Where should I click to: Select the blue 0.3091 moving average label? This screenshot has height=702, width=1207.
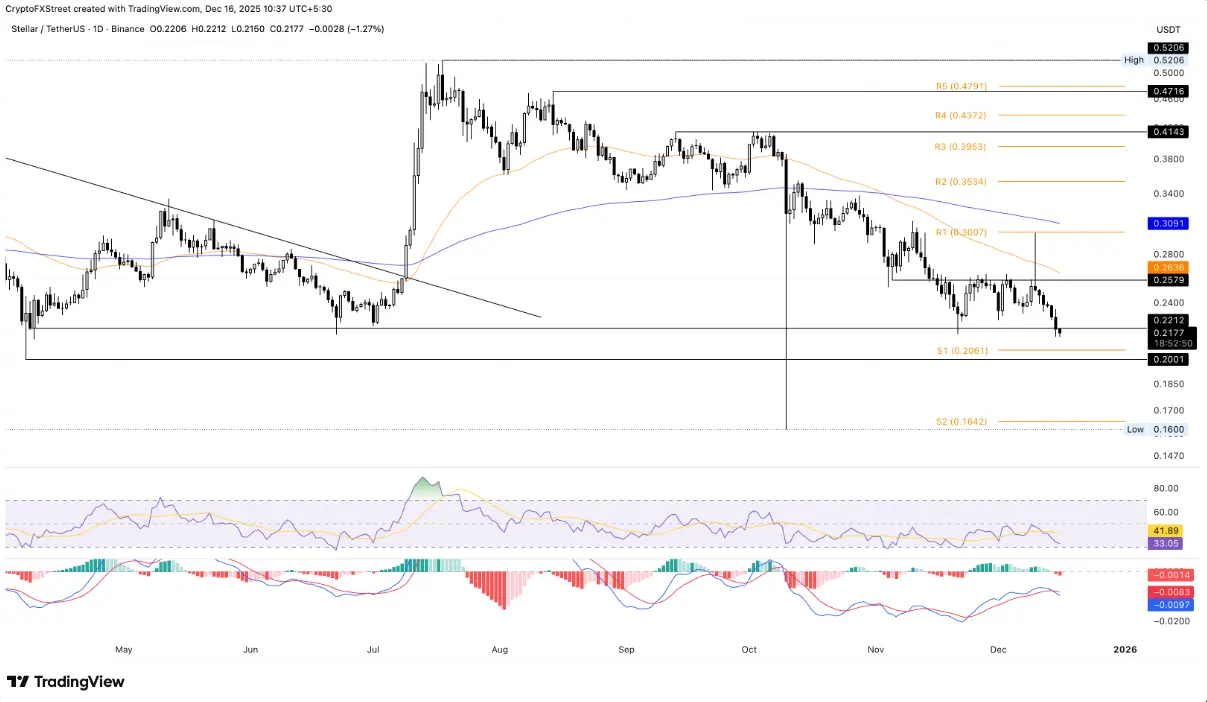click(x=1169, y=224)
